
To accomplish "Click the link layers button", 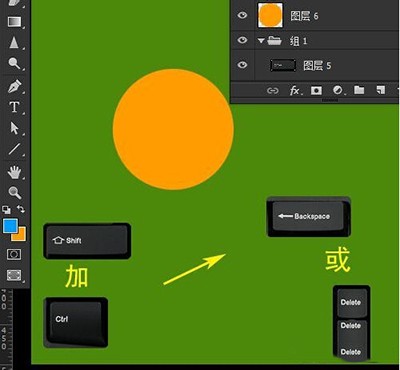I will (272, 91).
